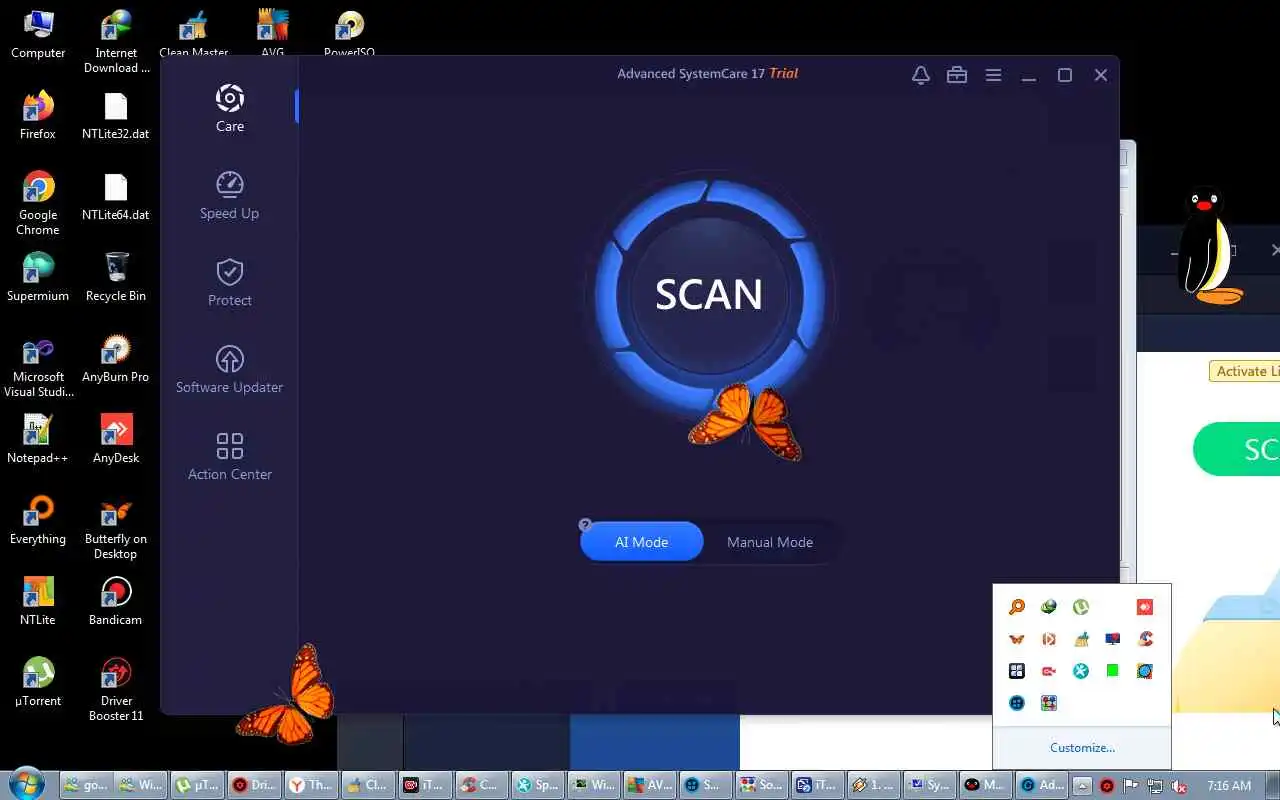Screen dimensions: 1280x800
Task: Click Everything magnifier tray icon
Action: point(1017,607)
